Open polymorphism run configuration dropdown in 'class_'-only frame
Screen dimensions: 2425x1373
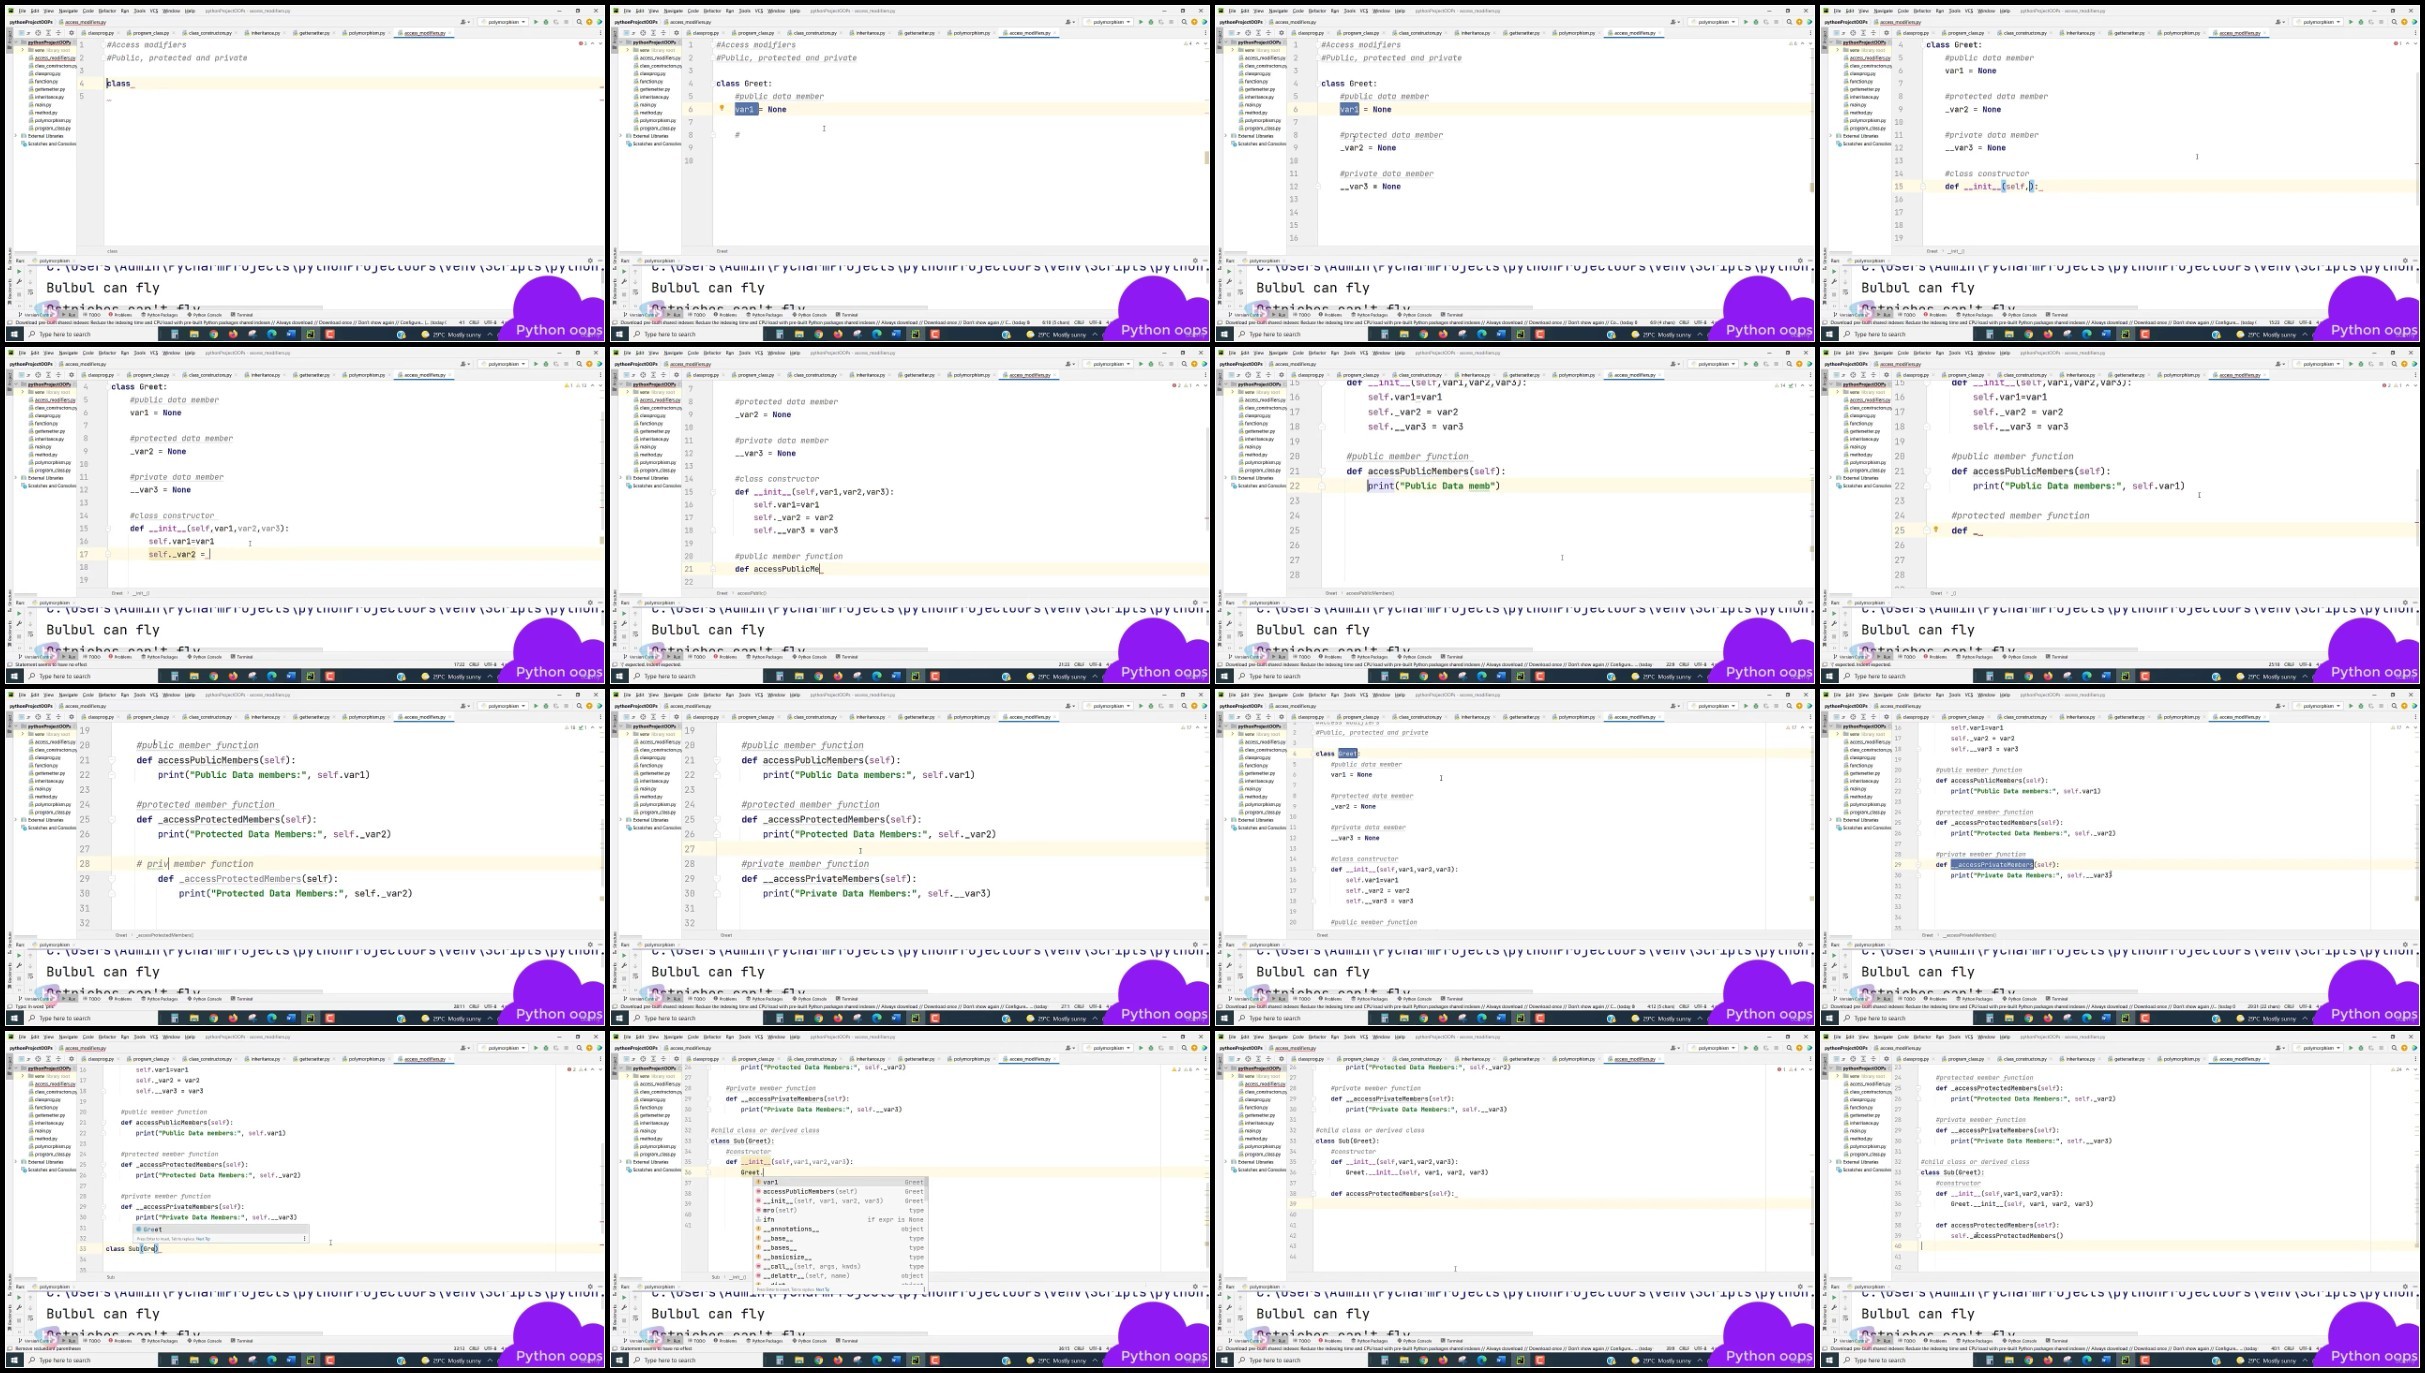coord(503,22)
